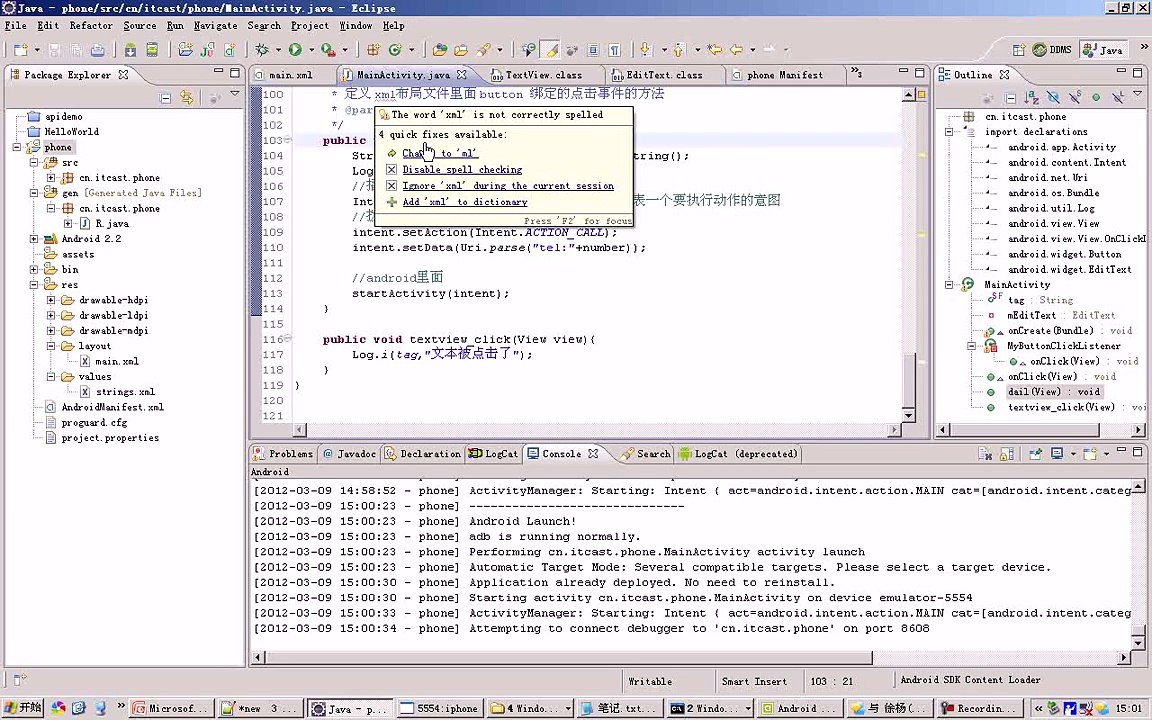The width and height of the screenshot is (1152, 720).
Task: Open the Refactor menu
Action: pyautogui.click(x=90, y=26)
